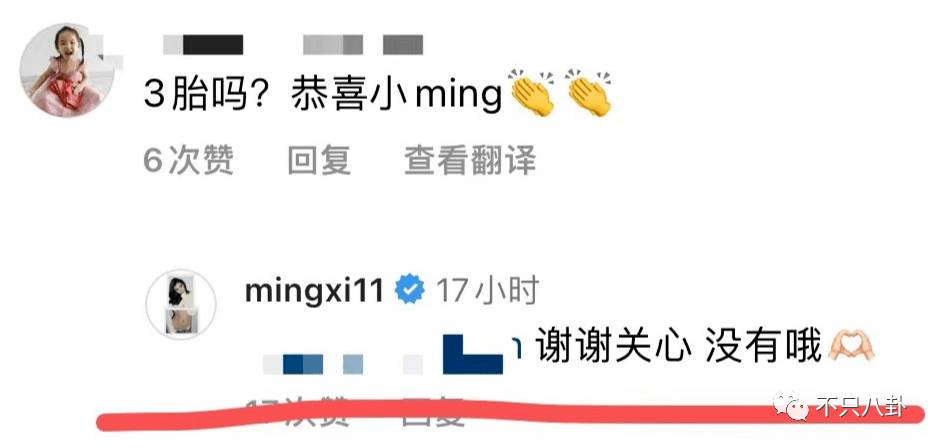
Task: Click 回复 under mingxi11's reply
Action: click(x=433, y=410)
